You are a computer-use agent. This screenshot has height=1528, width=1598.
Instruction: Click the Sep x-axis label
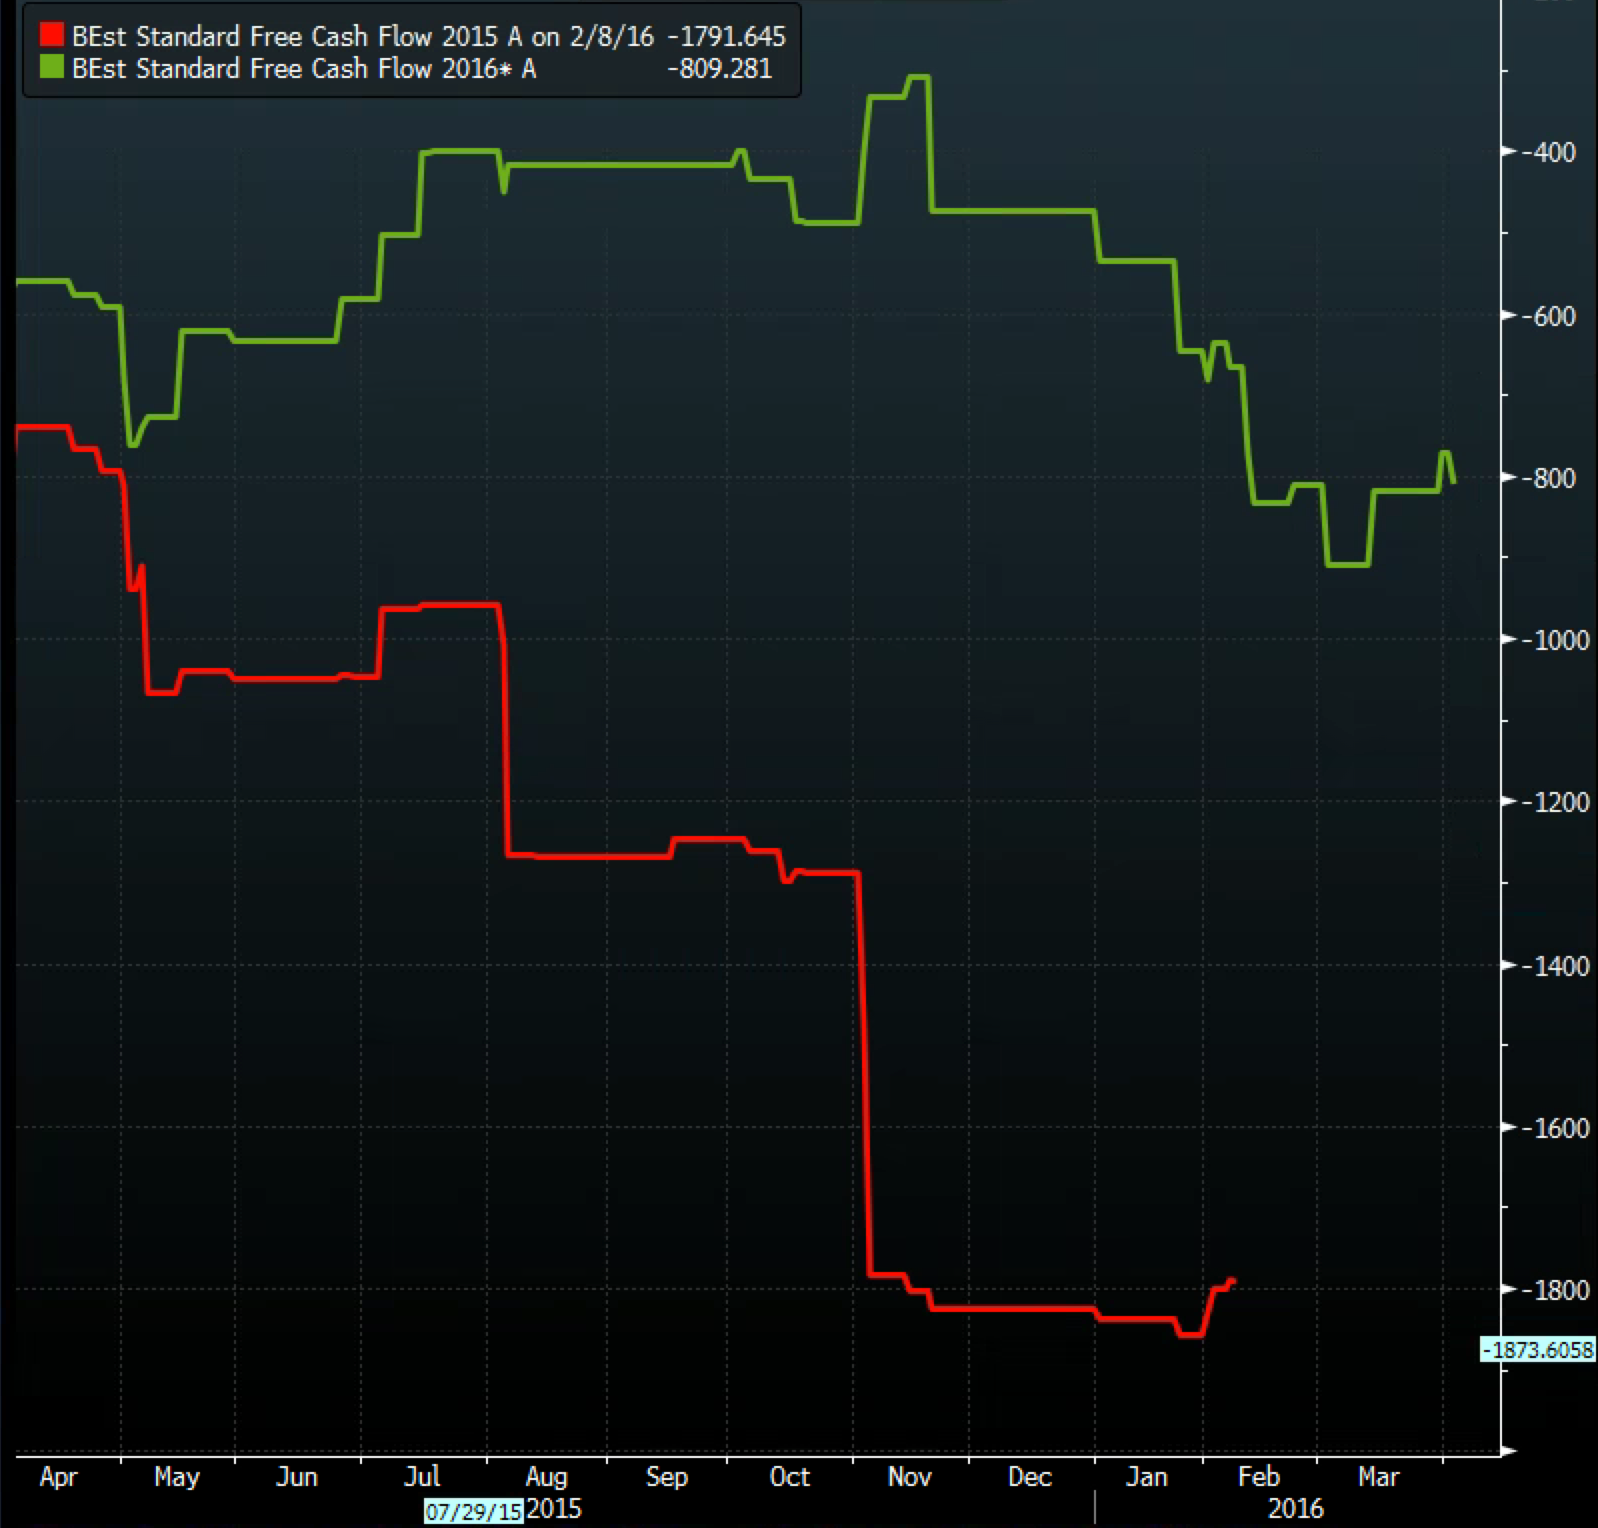667,1478
